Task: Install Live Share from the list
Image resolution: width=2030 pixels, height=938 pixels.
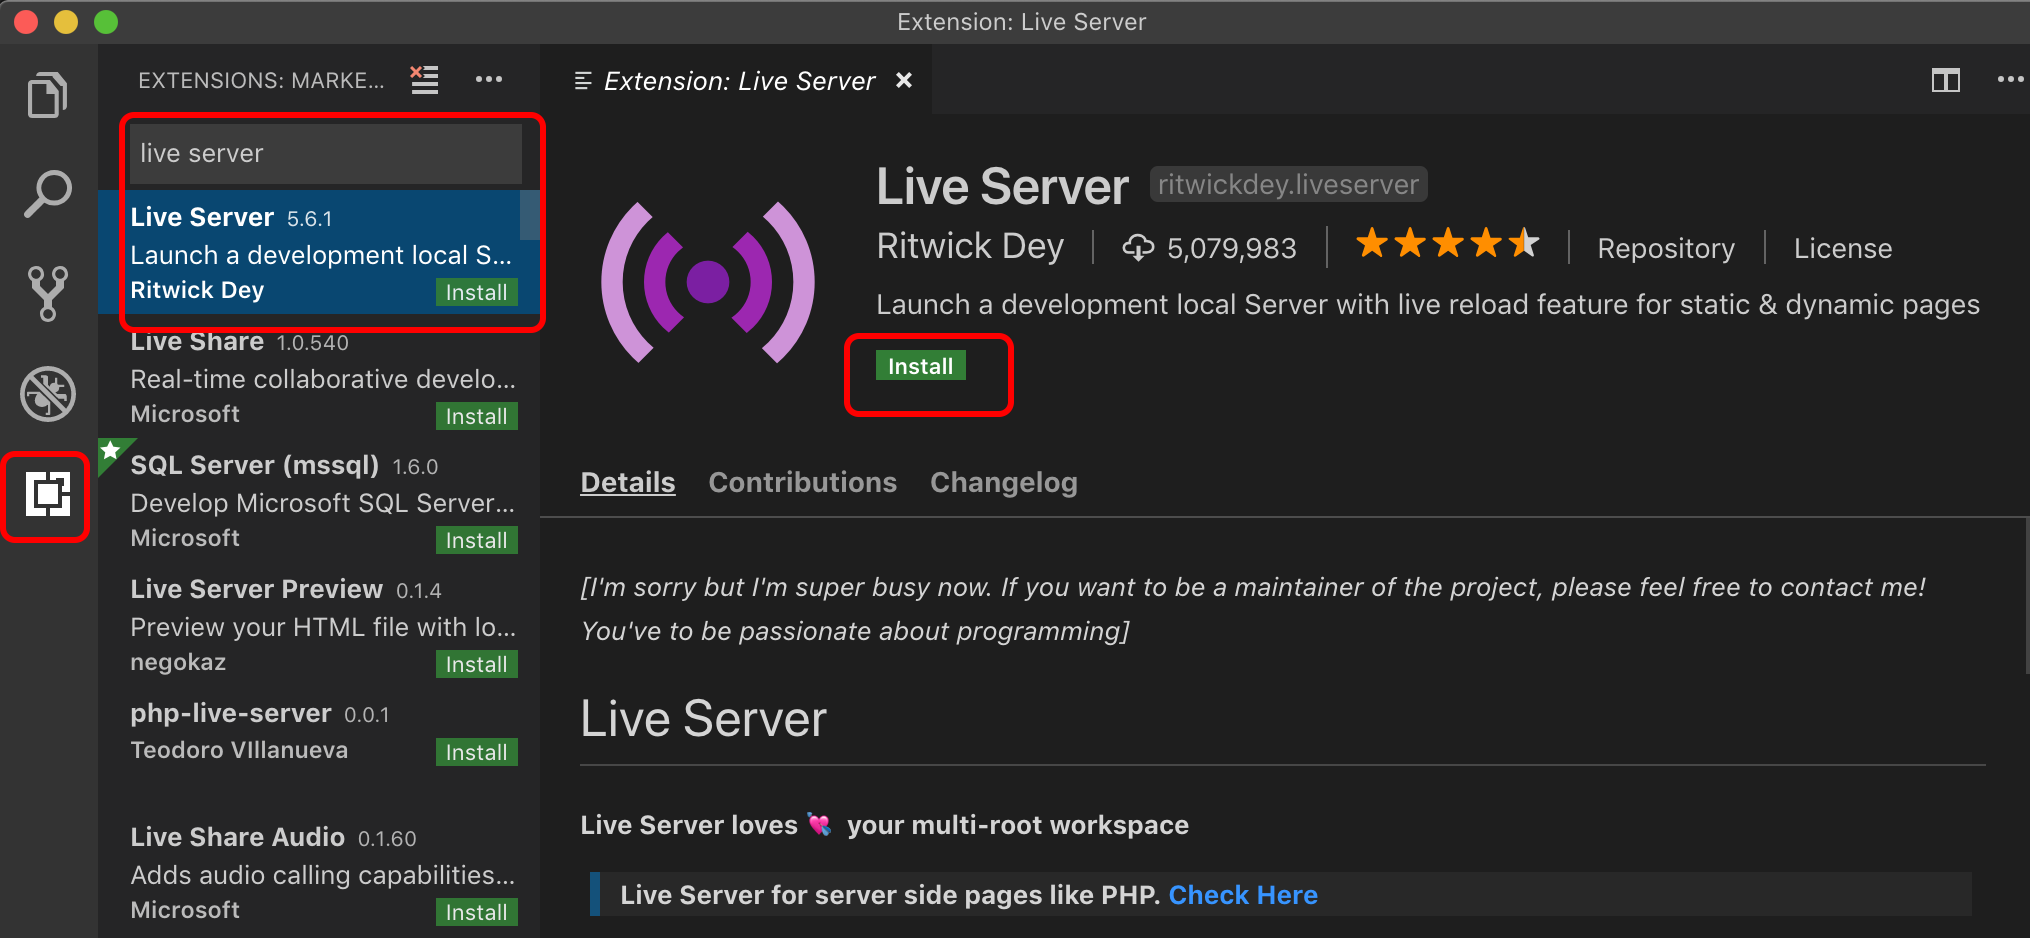Action: pyautogui.click(x=476, y=416)
